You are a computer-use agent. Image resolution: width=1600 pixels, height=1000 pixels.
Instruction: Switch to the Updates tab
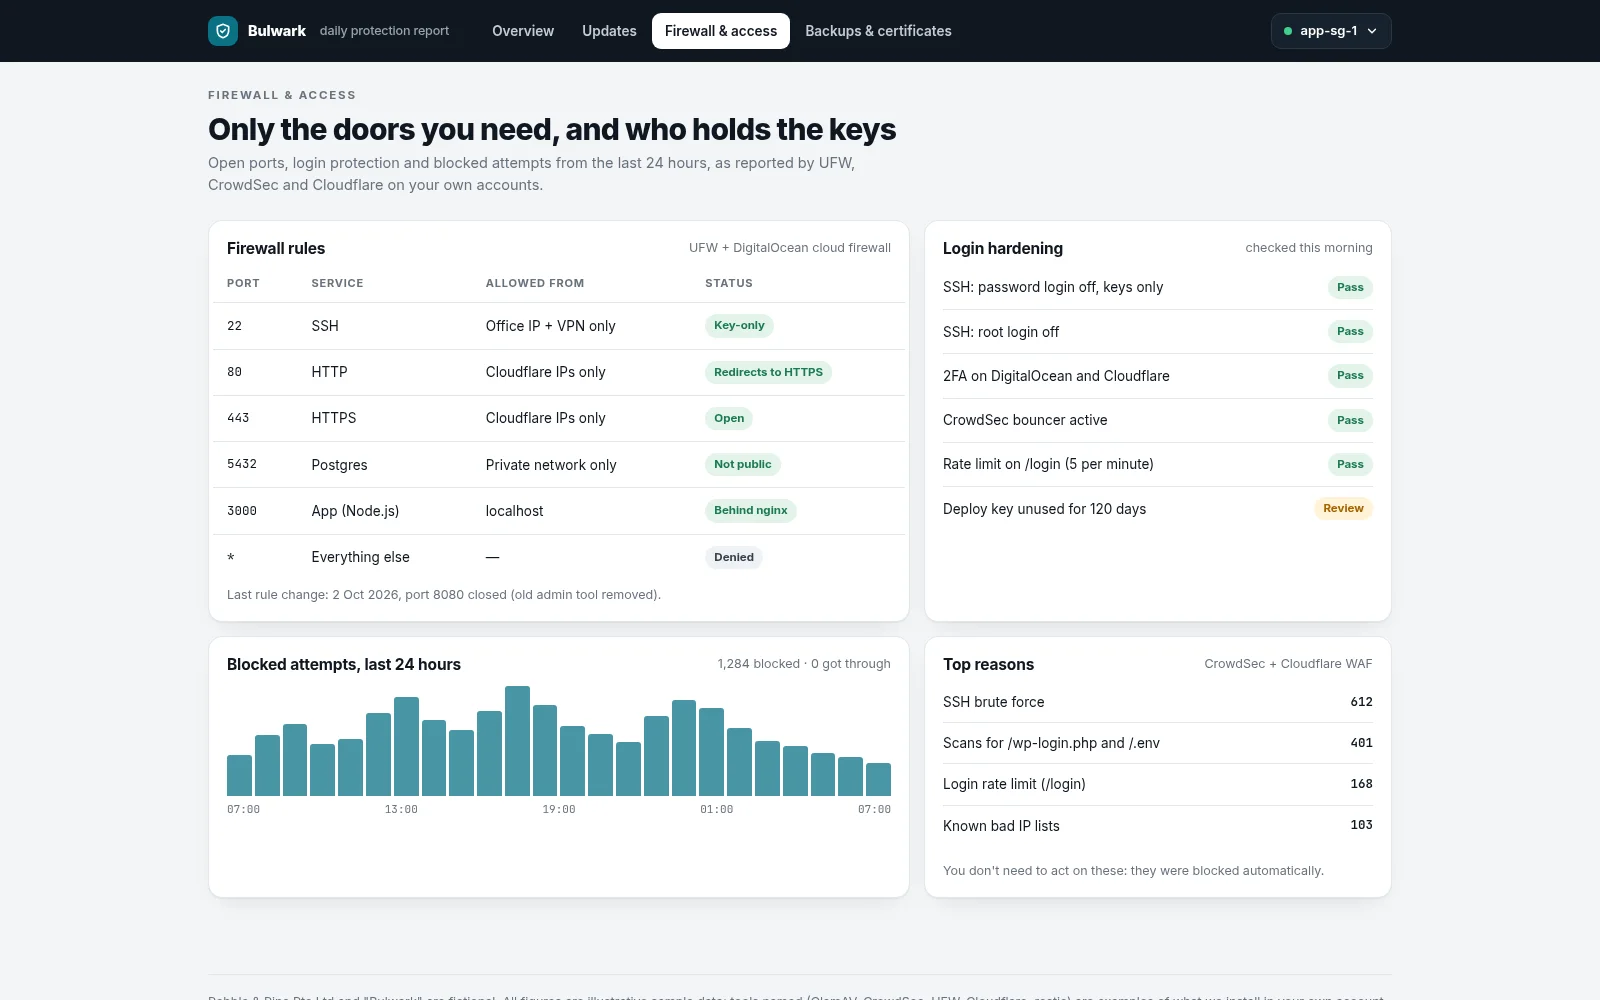click(609, 31)
